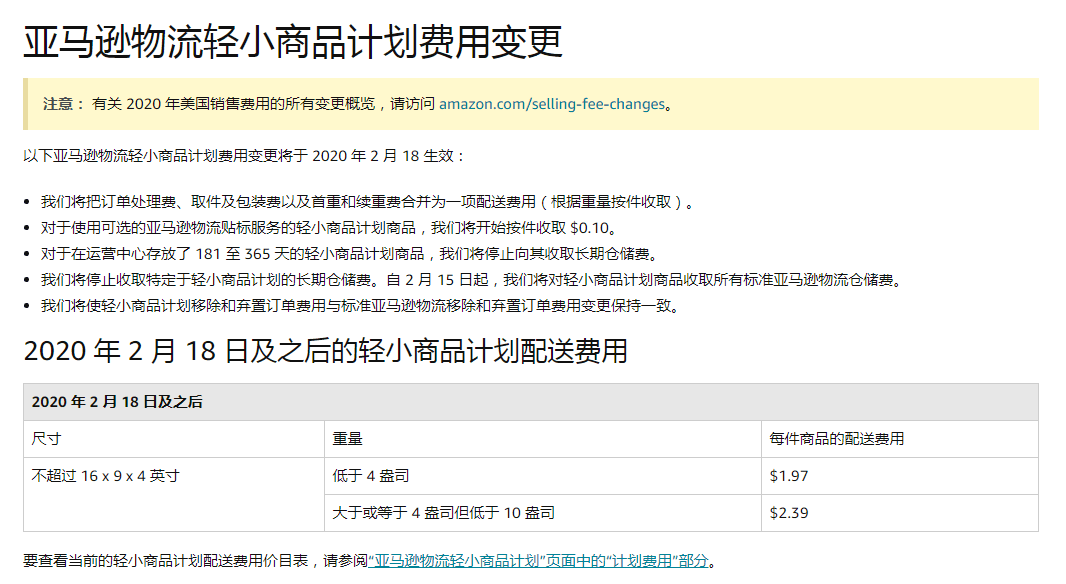Click the sentence about changes effective 2020 年 2 月 18 生效
The image size is (1066, 584).
(244, 156)
